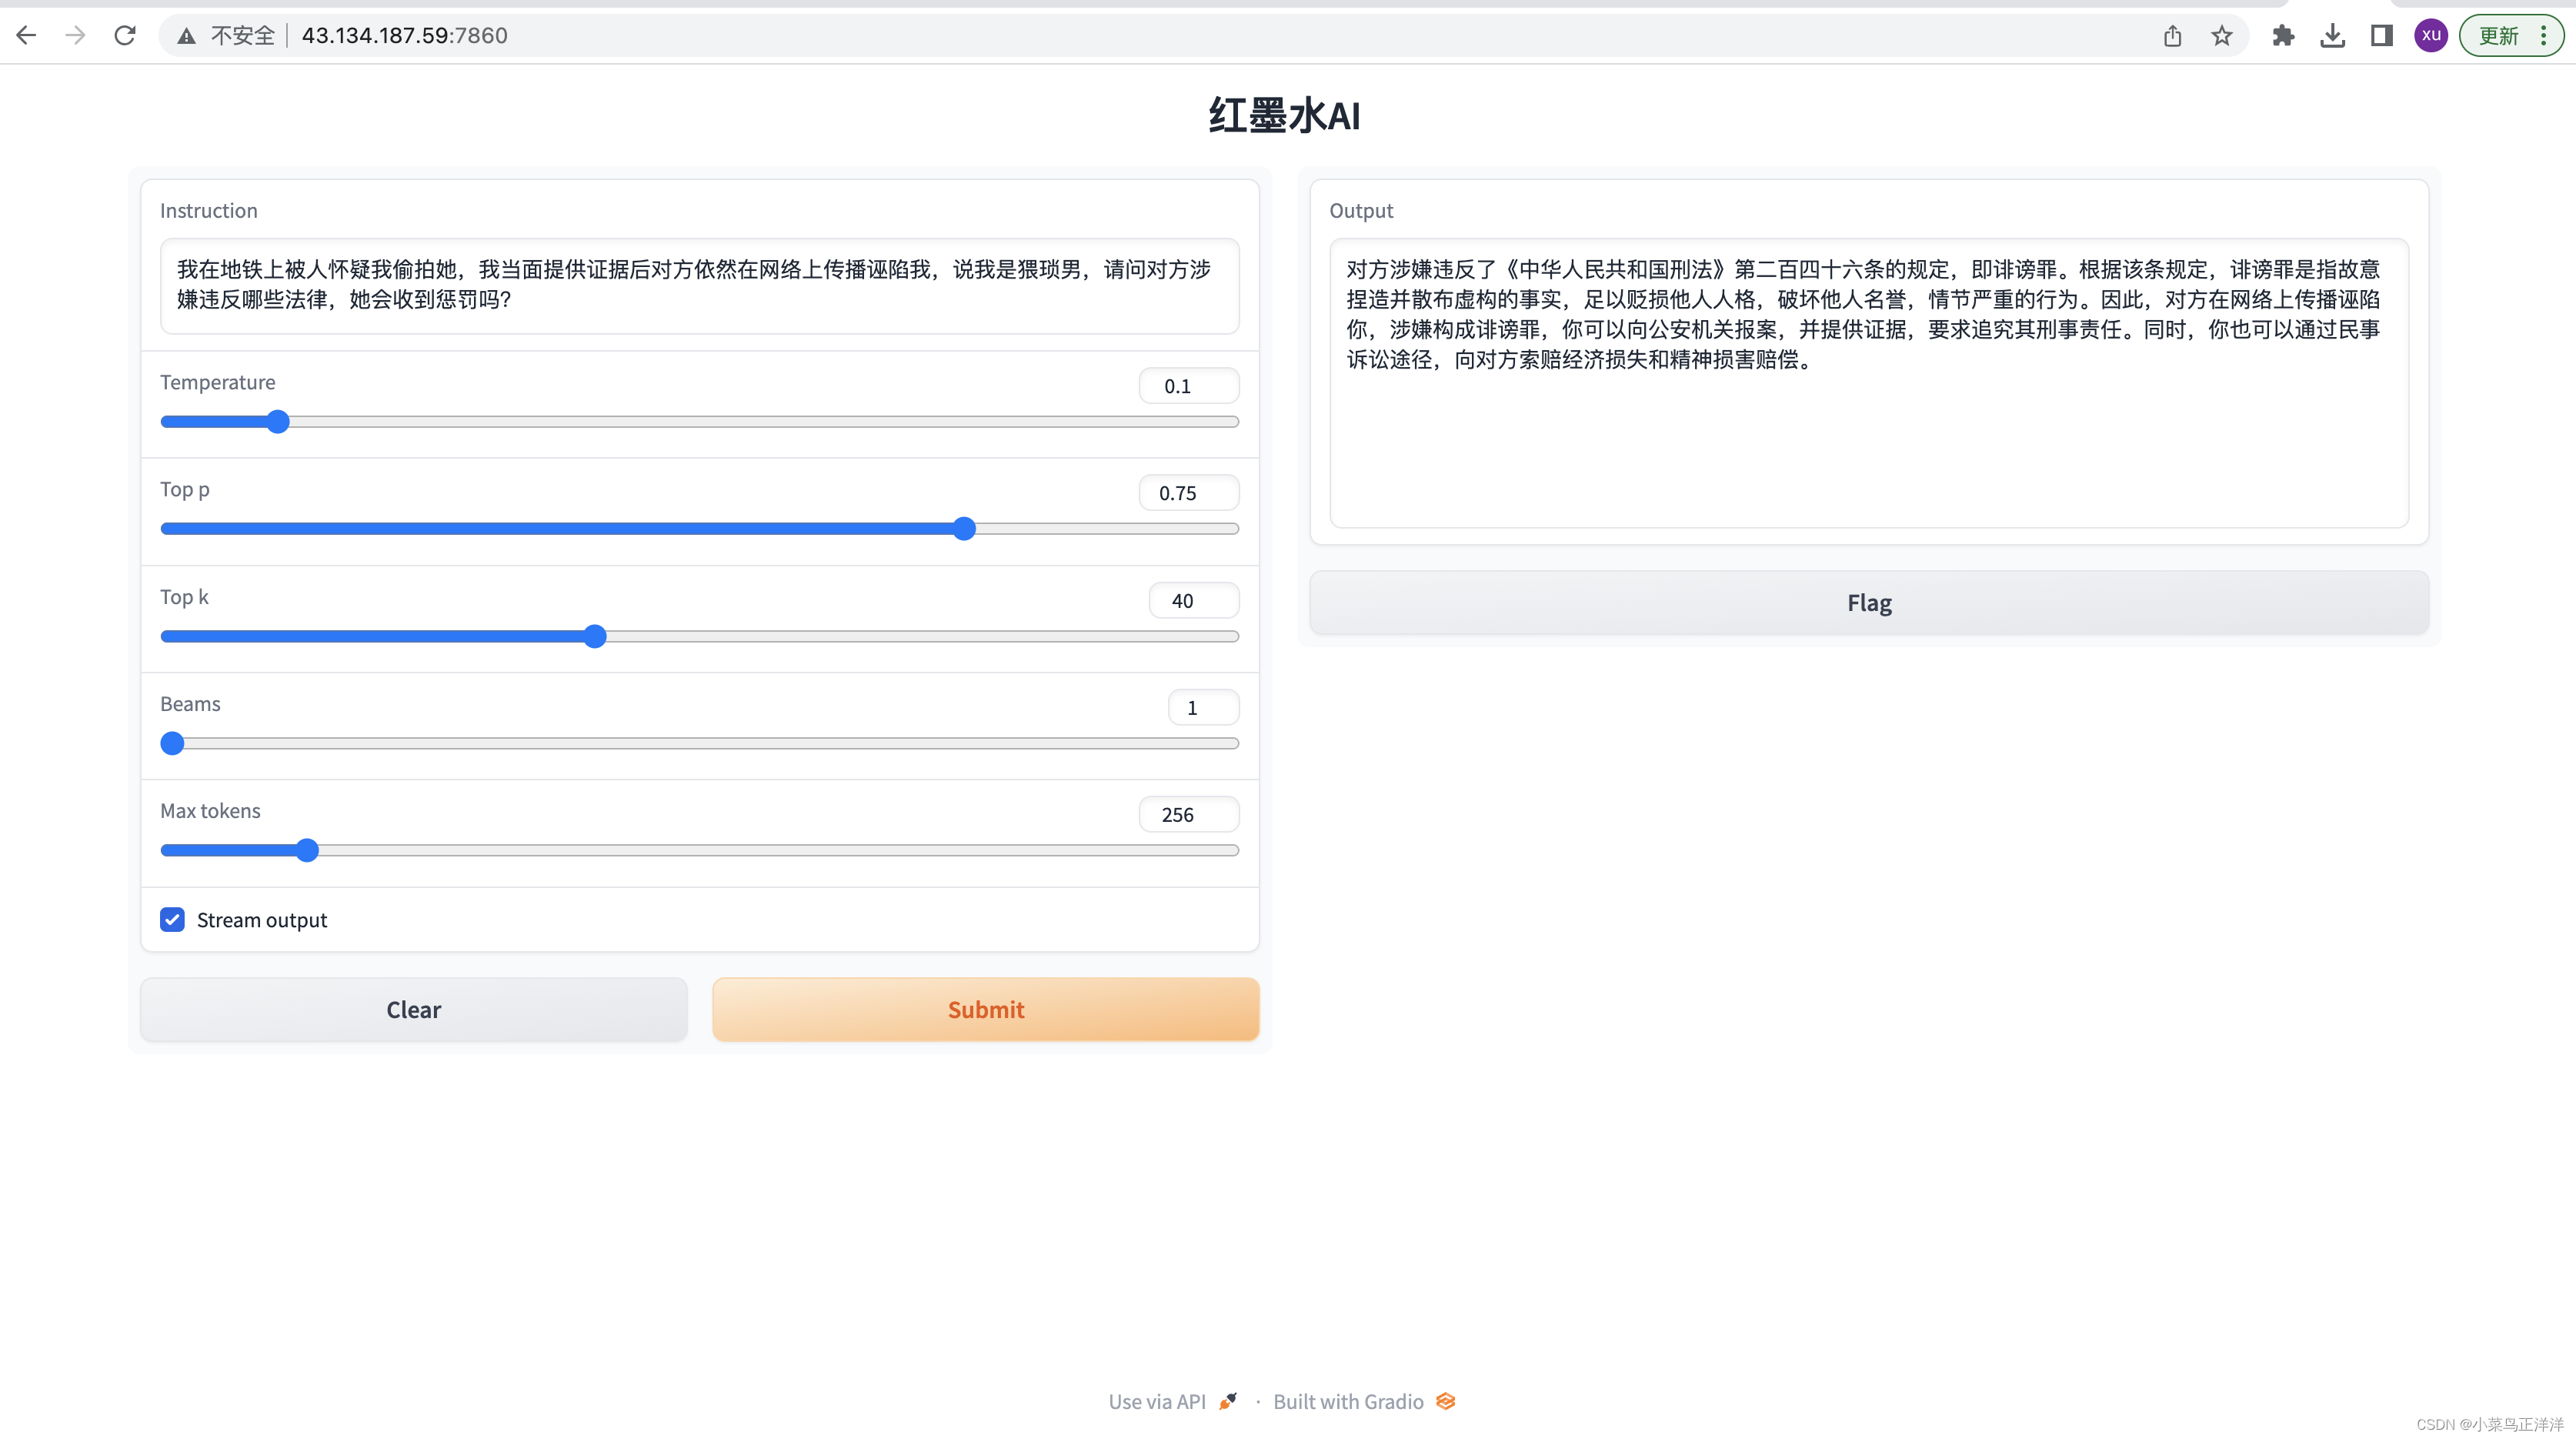This screenshot has width=2576, height=1439.
Task: Click the Beams slider handle
Action: [172, 744]
